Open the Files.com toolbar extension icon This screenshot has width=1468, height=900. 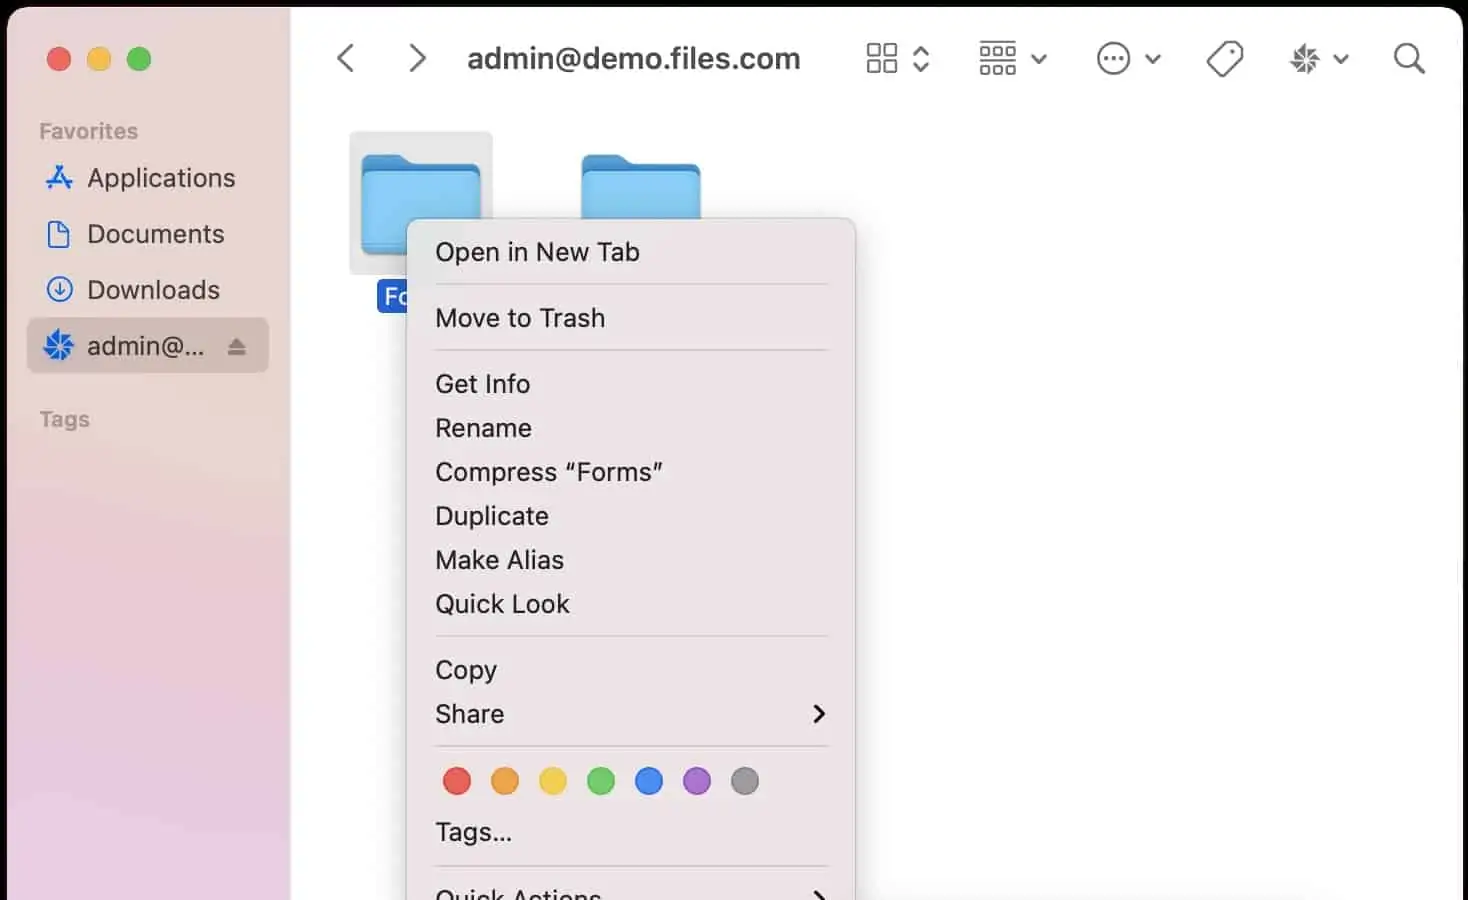point(1304,59)
